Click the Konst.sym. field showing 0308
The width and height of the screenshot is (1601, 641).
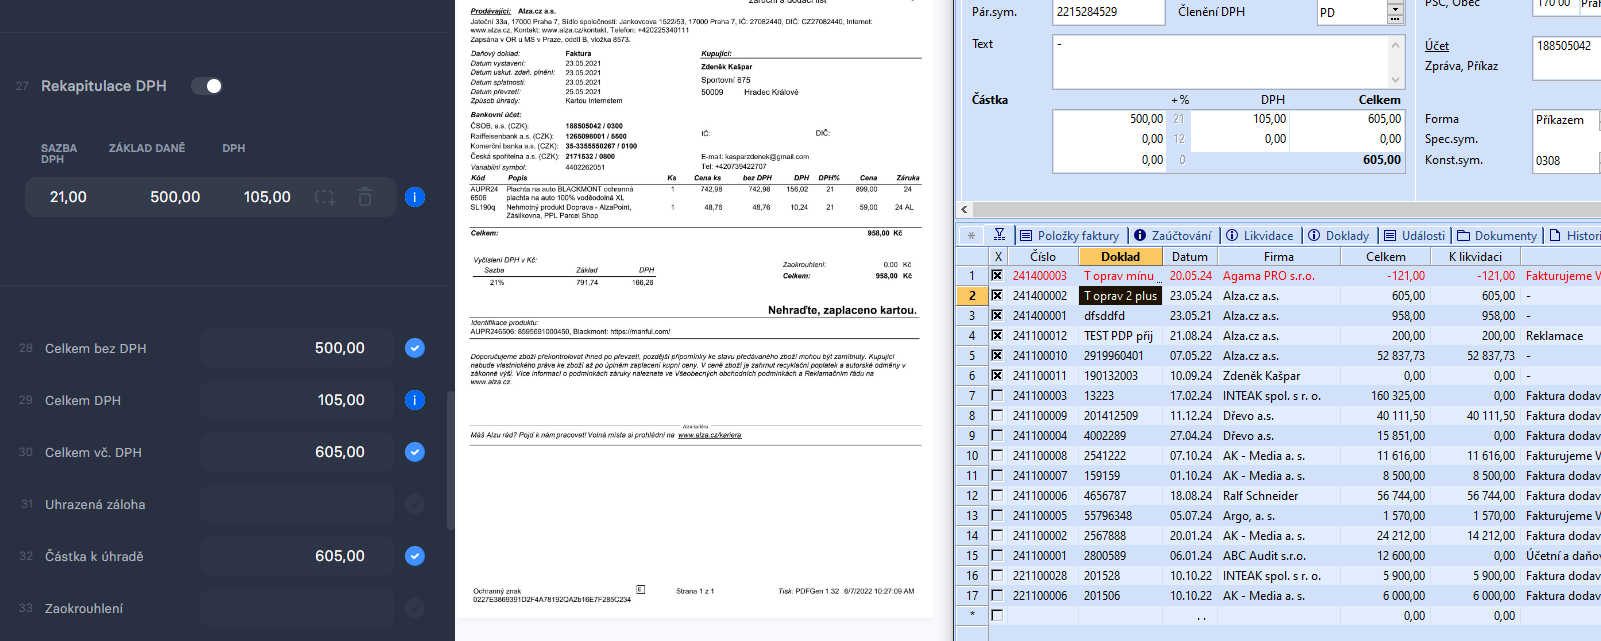point(1567,160)
